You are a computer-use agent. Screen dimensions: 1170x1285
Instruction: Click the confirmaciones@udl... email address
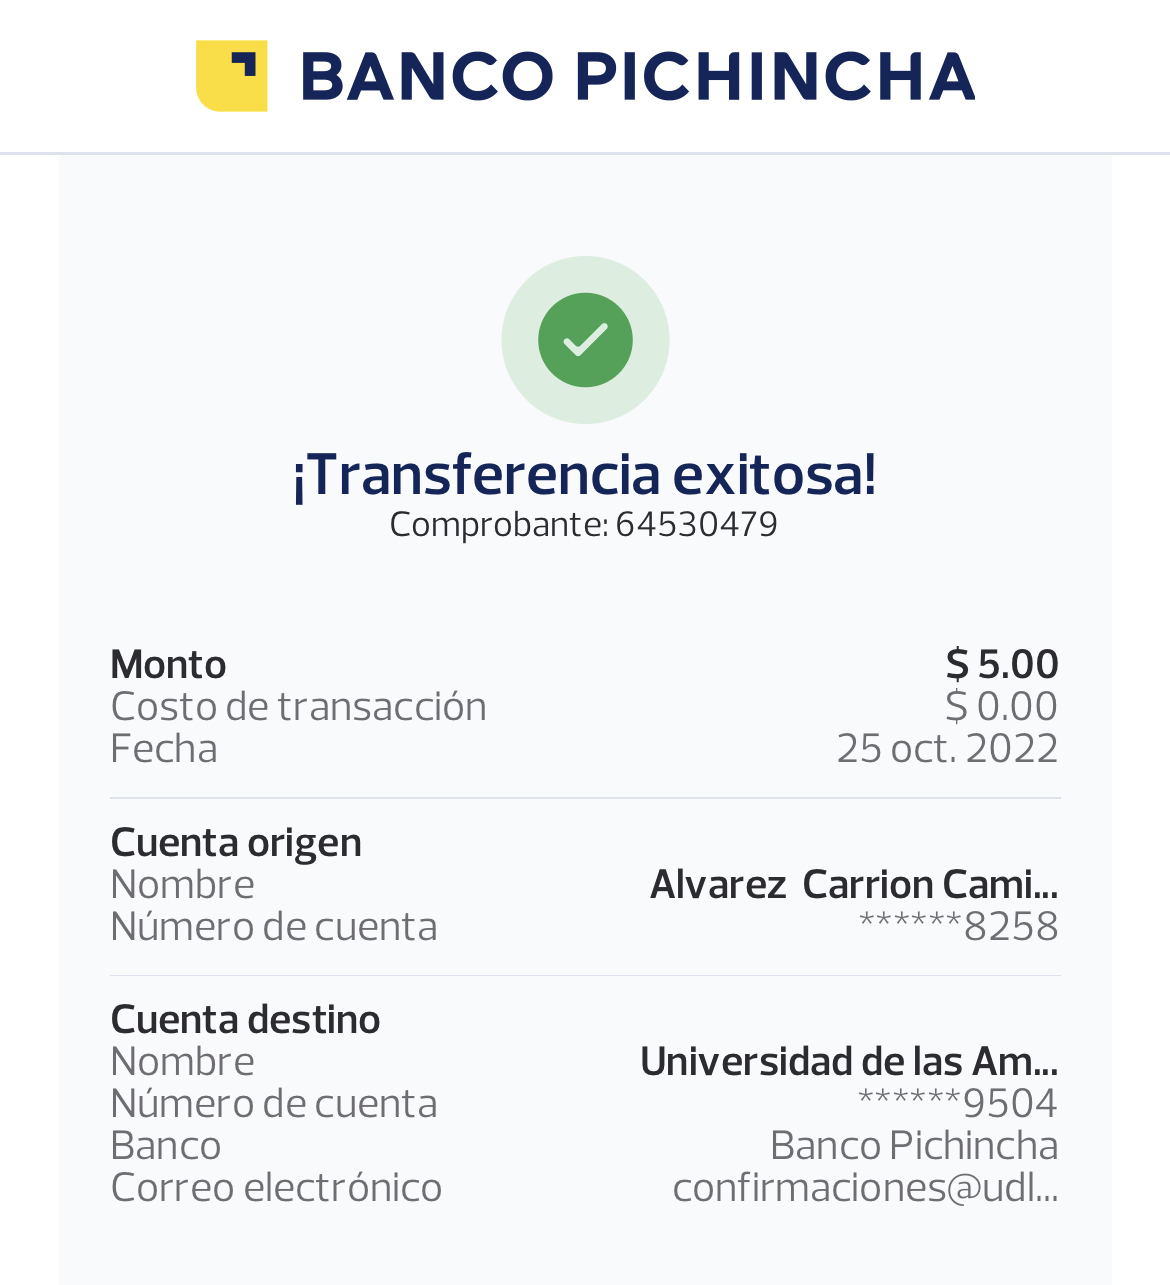coord(865,1188)
